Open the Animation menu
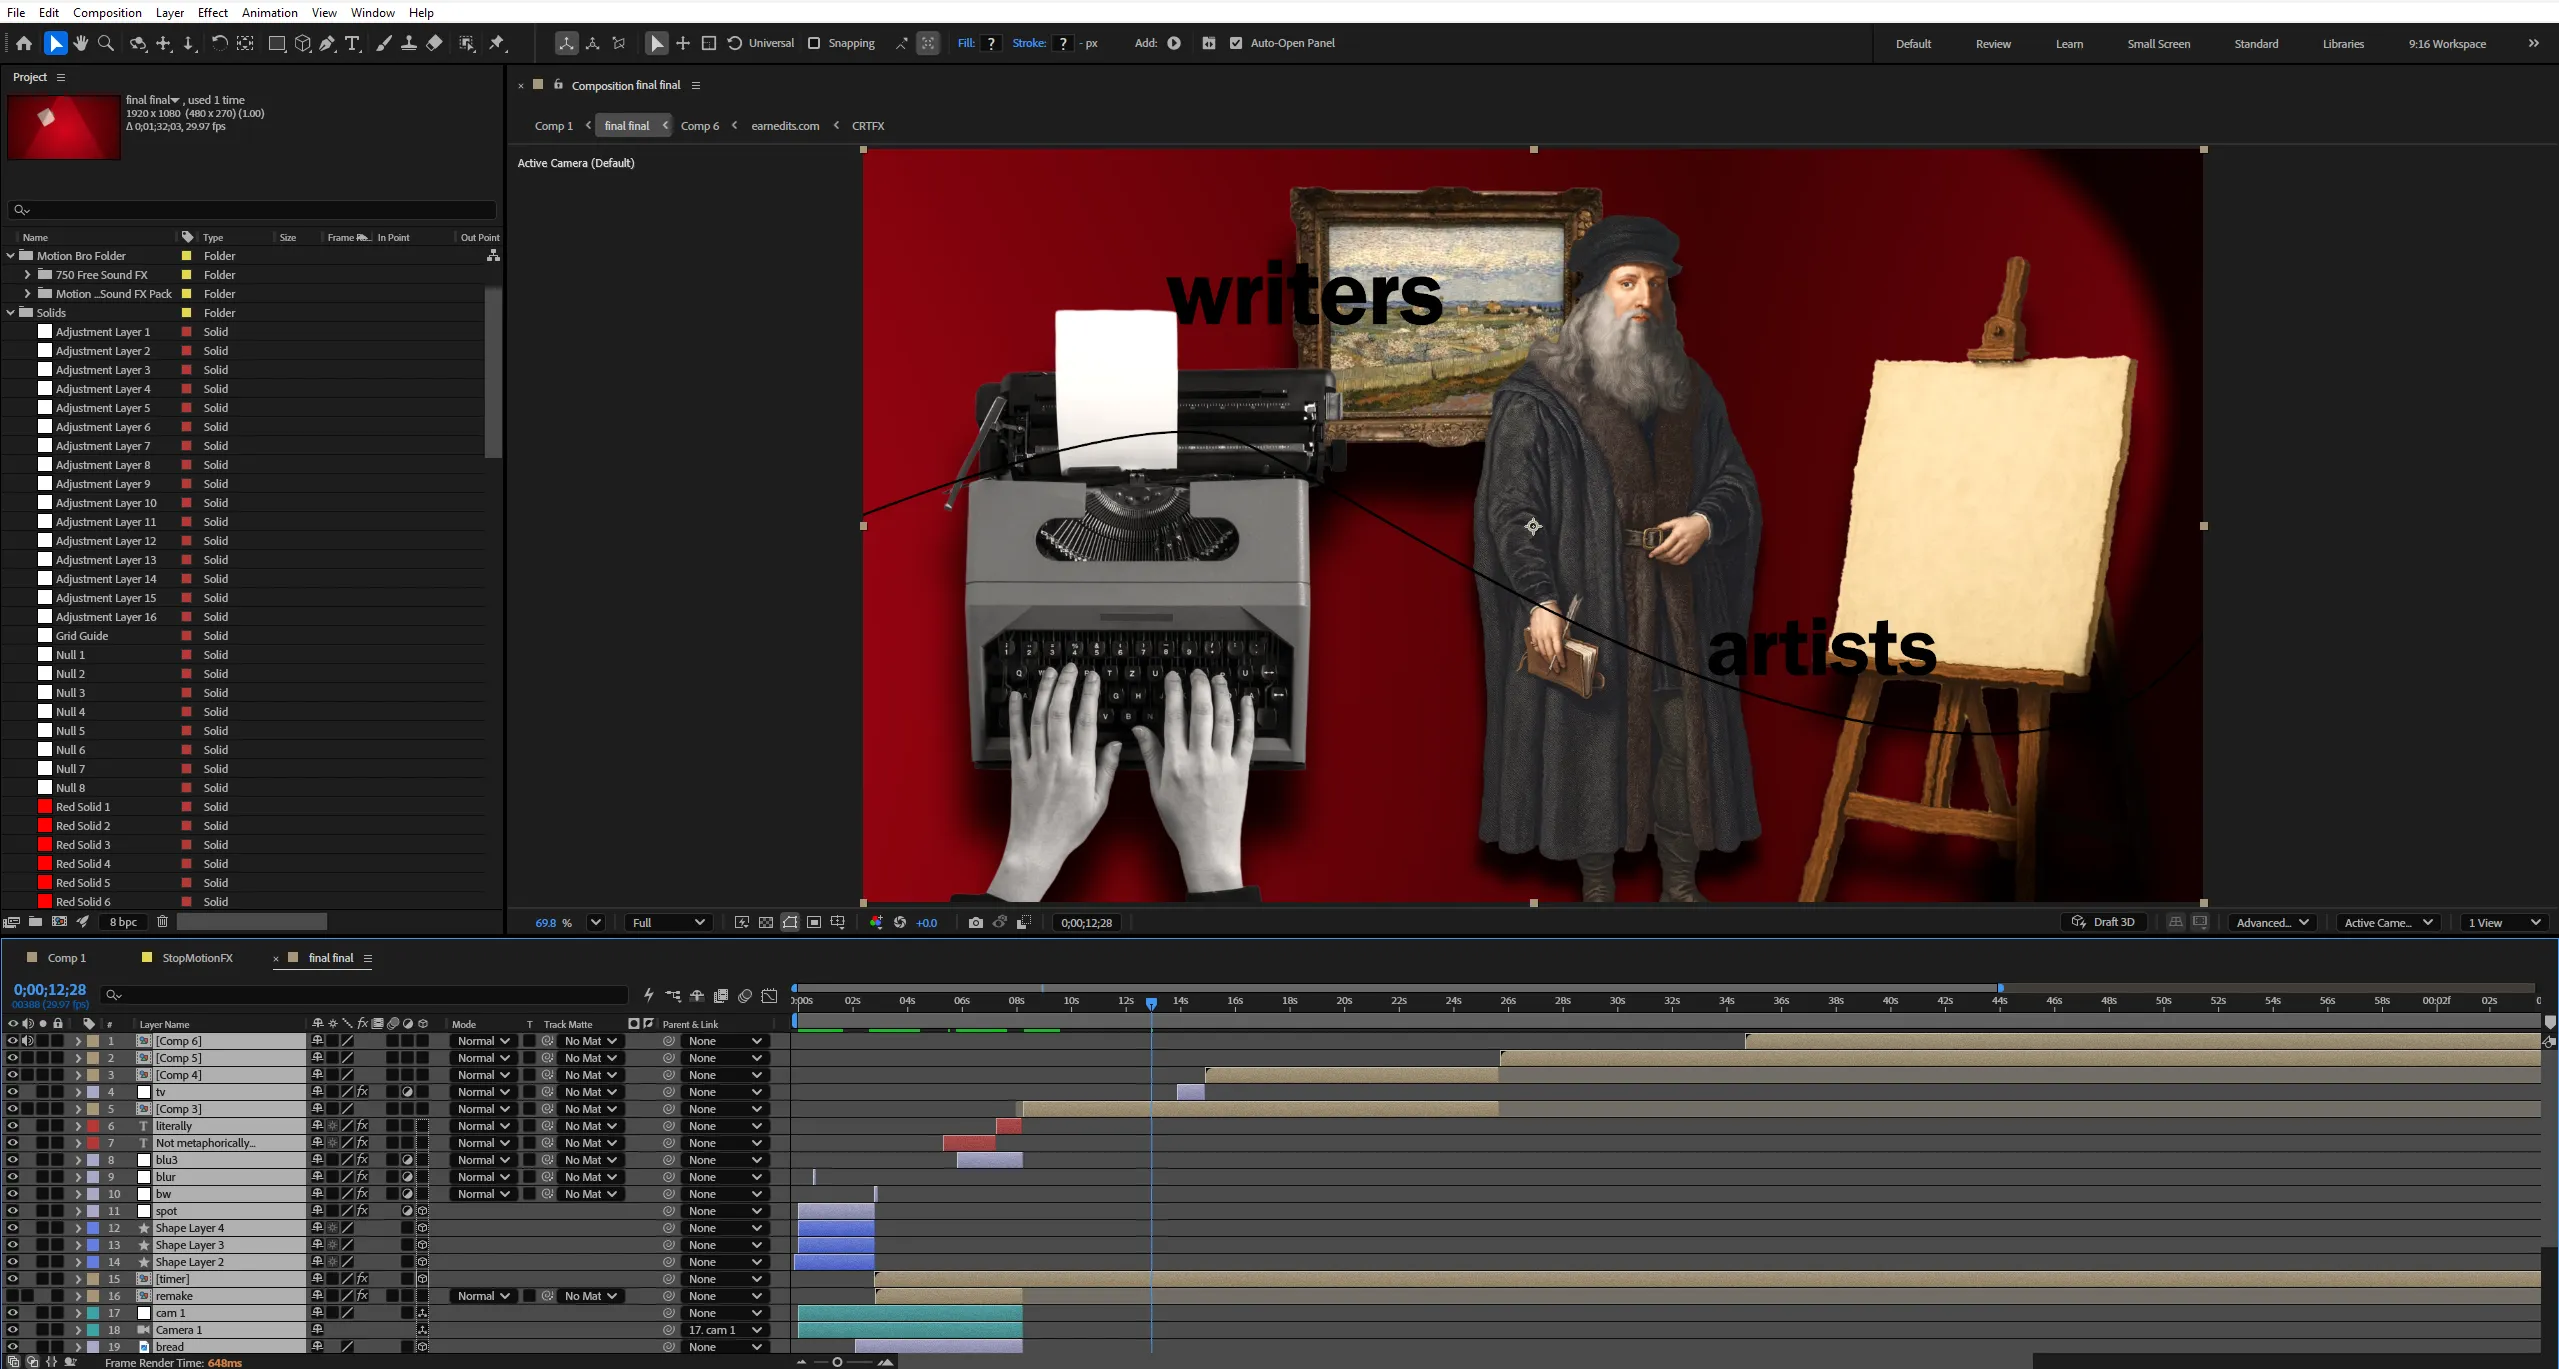2559x1369 pixels. 270,12
